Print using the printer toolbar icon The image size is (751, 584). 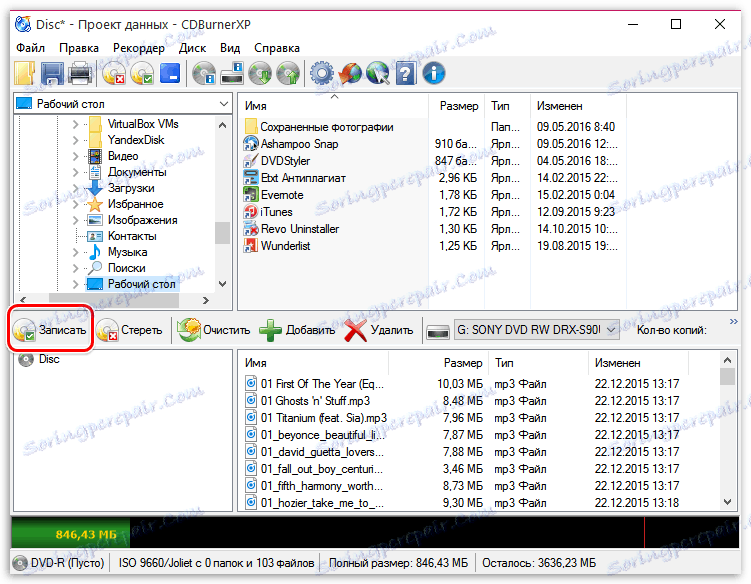click(x=80, y=73)
